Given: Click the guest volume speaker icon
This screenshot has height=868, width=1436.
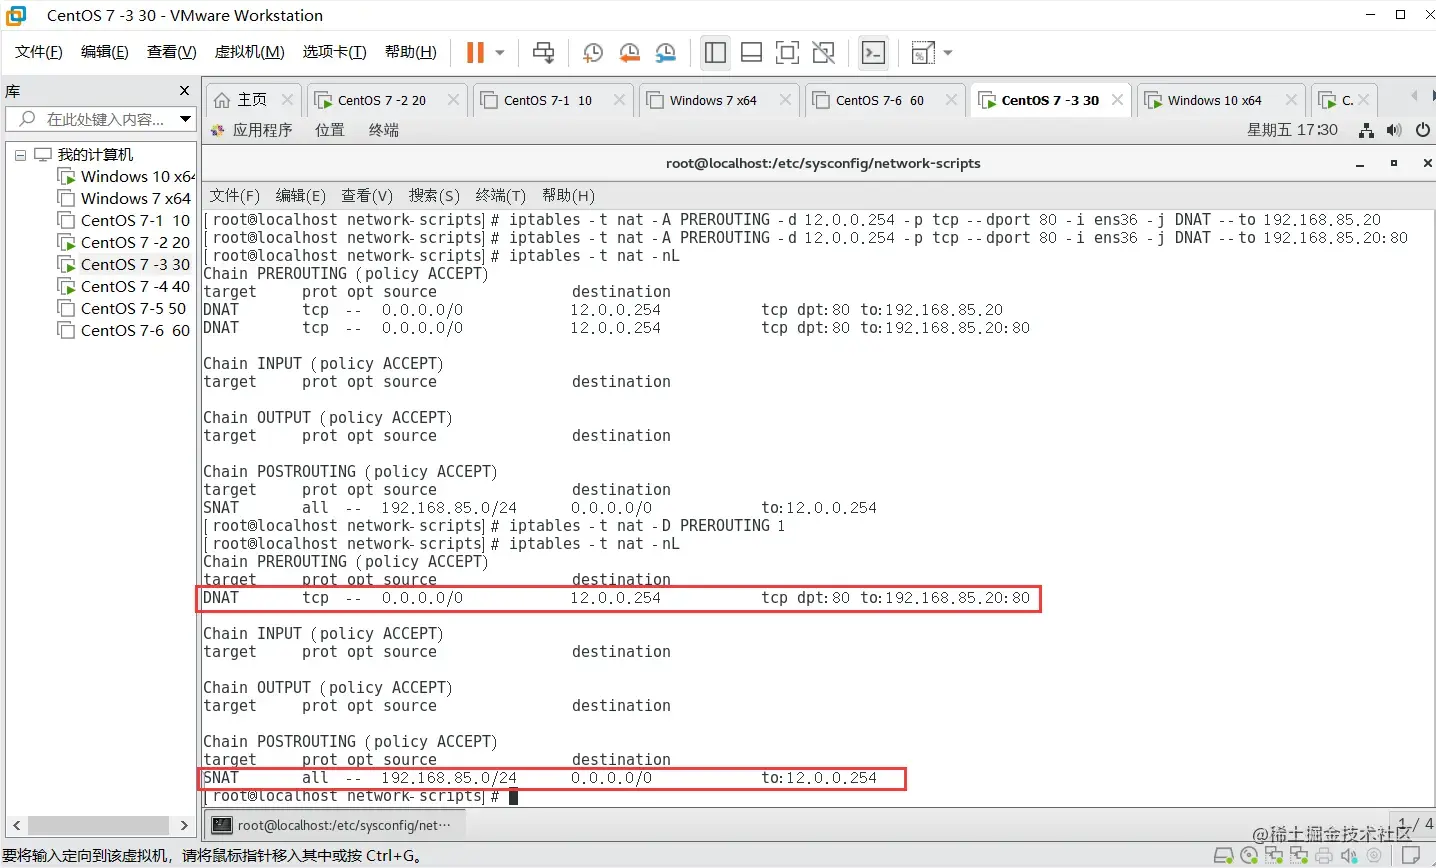Looking at the screenshot, I should 1394,130.
